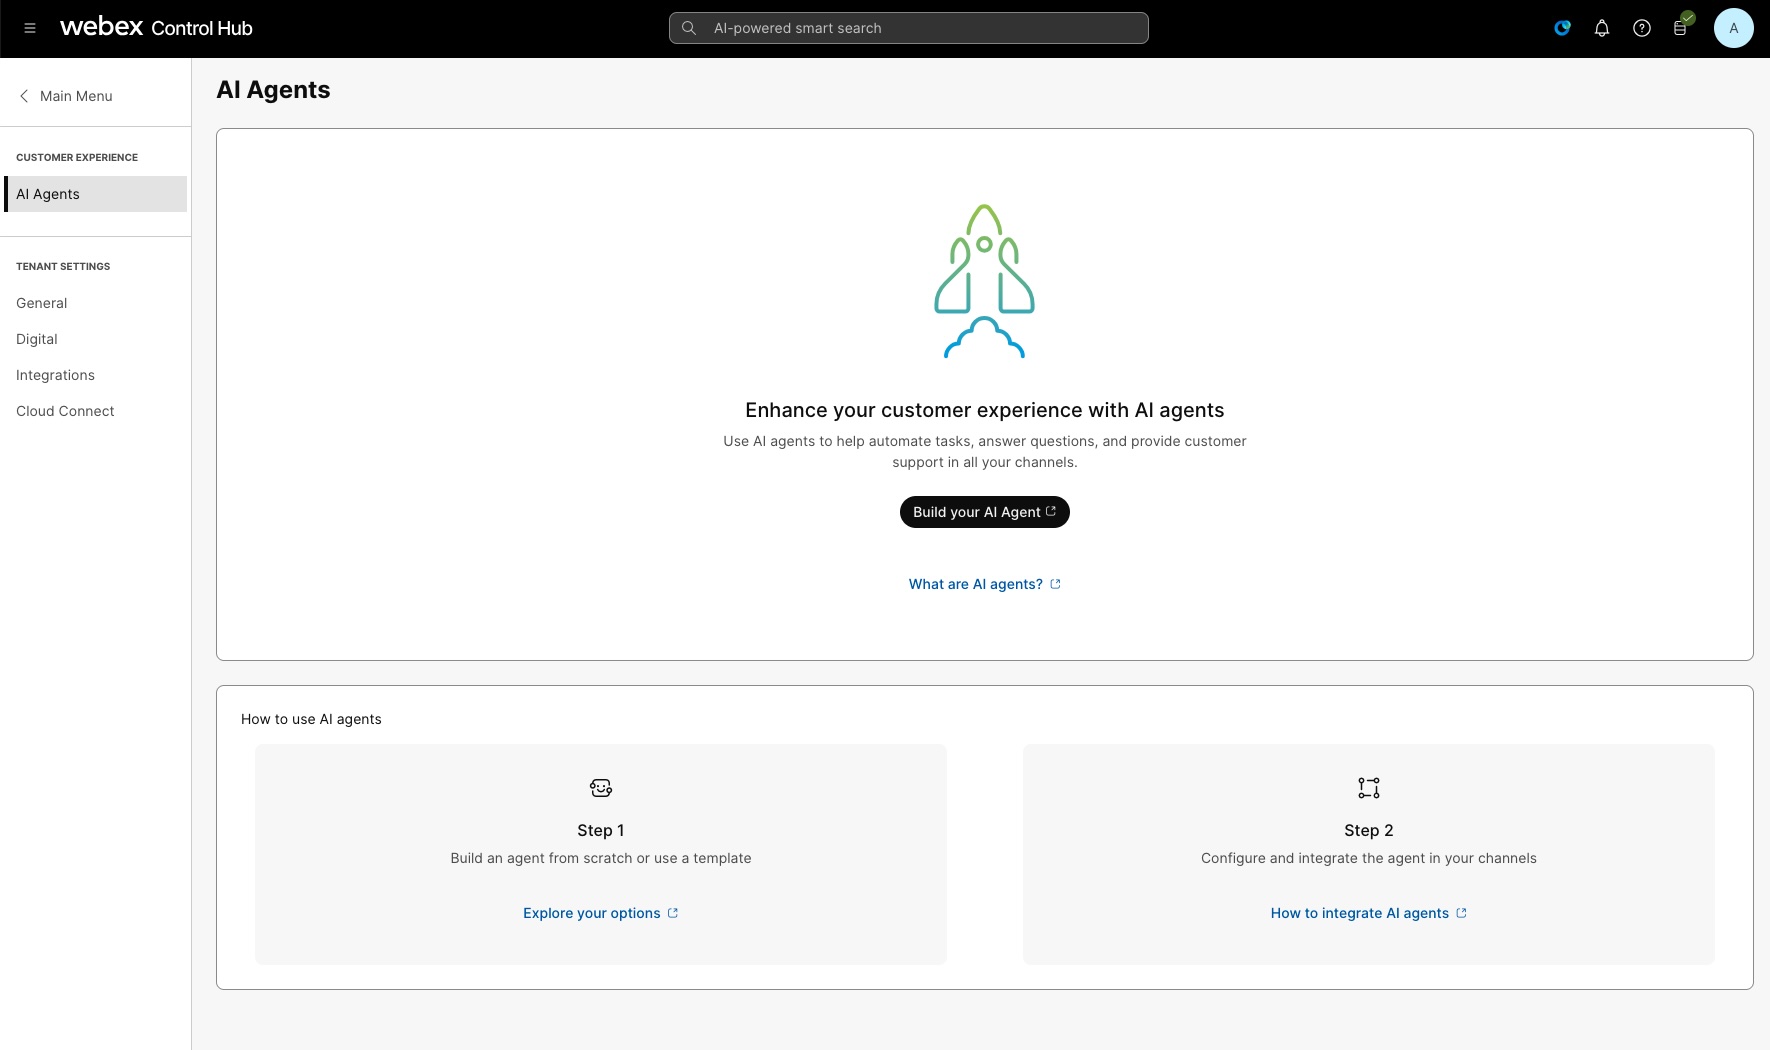Click the Step 2 integration flow icon
Screen dimensions: 1770x1050
(x=1369, y=788)
